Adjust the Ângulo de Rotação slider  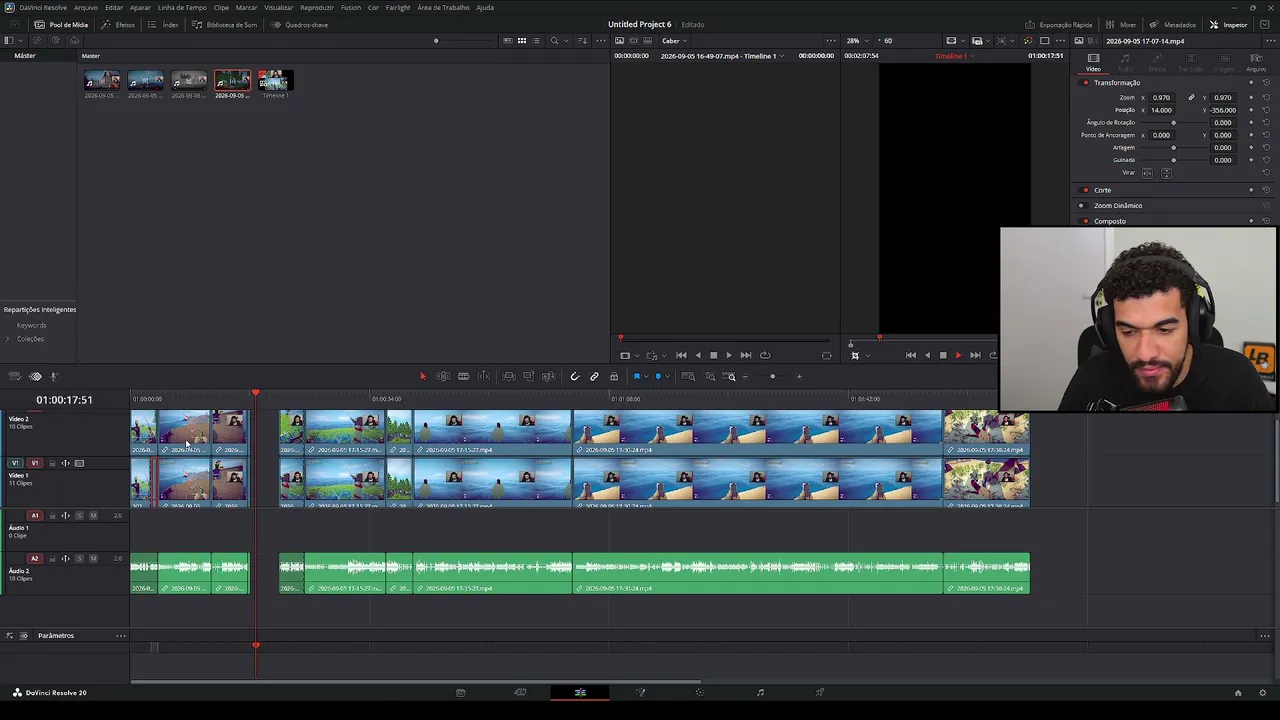1173,123
